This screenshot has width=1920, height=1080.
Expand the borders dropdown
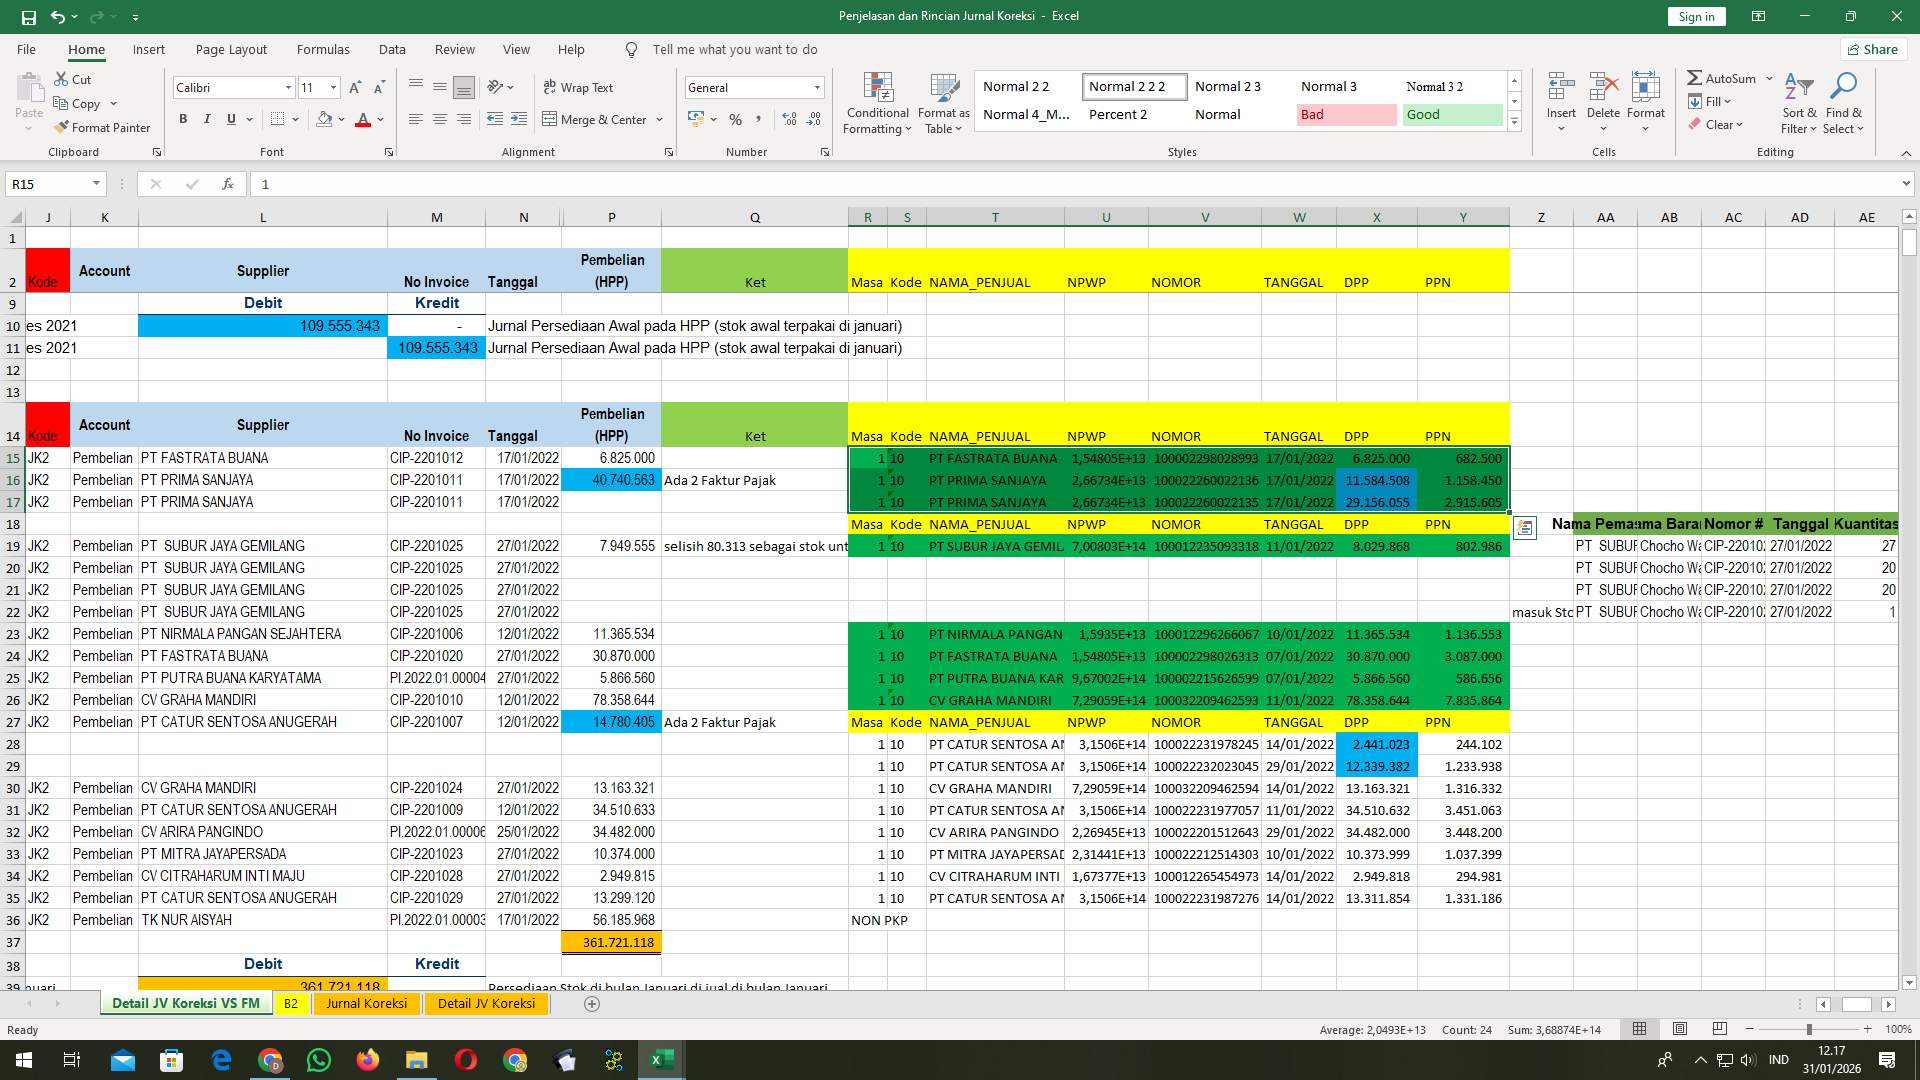pyautogui.click(x=295, y=119)
